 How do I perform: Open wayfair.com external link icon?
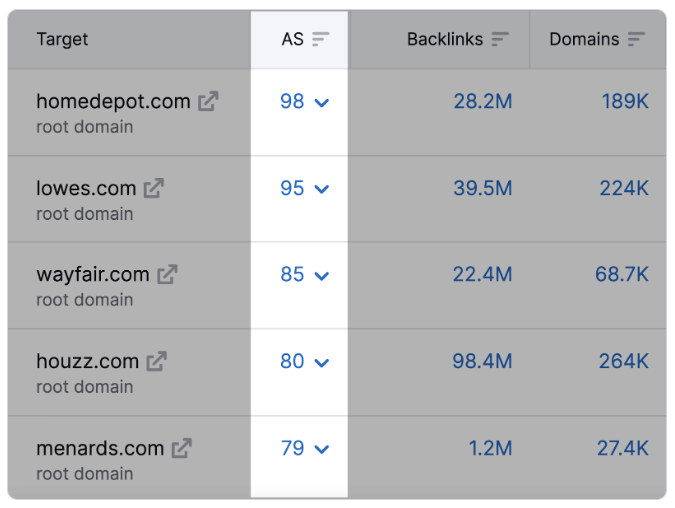pyautogui.click(x=167, y=274)
